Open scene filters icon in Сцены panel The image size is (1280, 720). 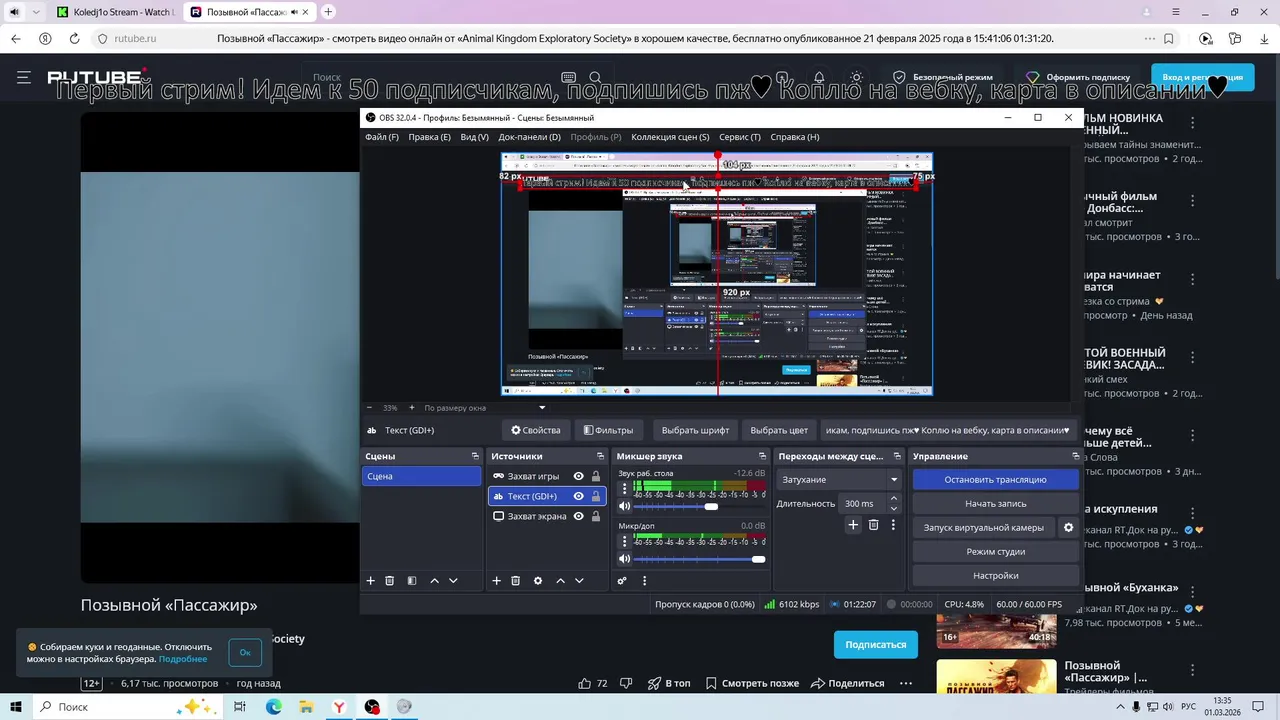(411, 581)
